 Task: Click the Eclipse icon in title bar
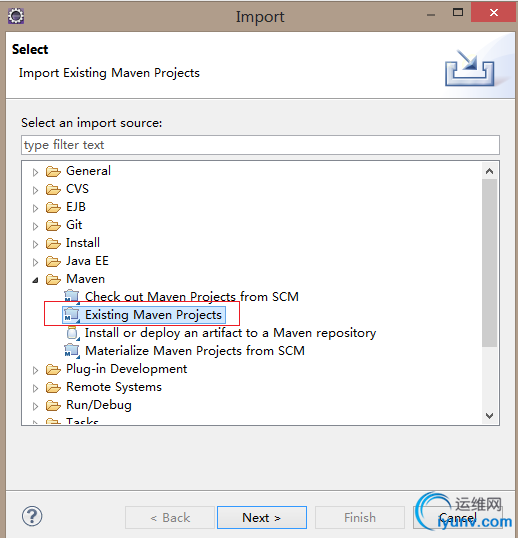click(x=16, y=16)
